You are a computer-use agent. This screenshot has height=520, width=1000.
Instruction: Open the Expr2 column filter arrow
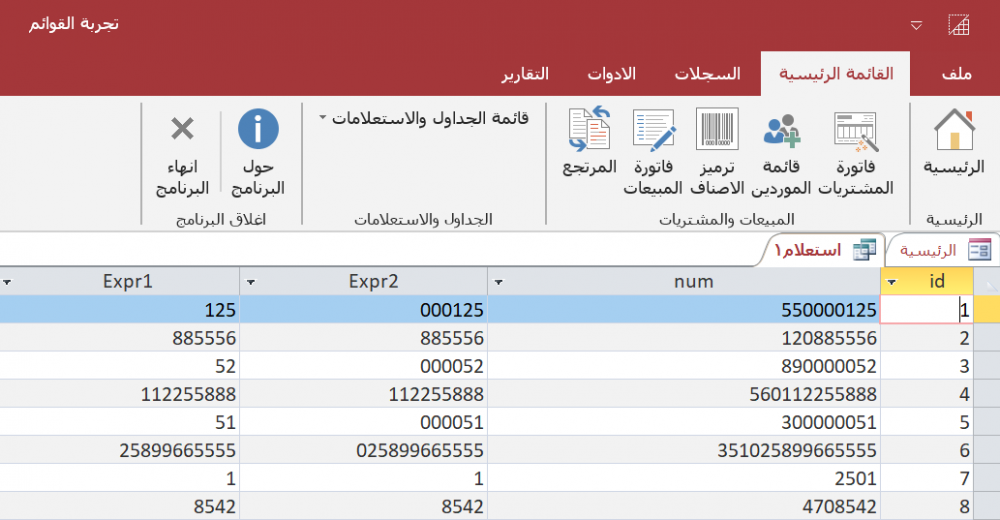[x=251, y=282]
